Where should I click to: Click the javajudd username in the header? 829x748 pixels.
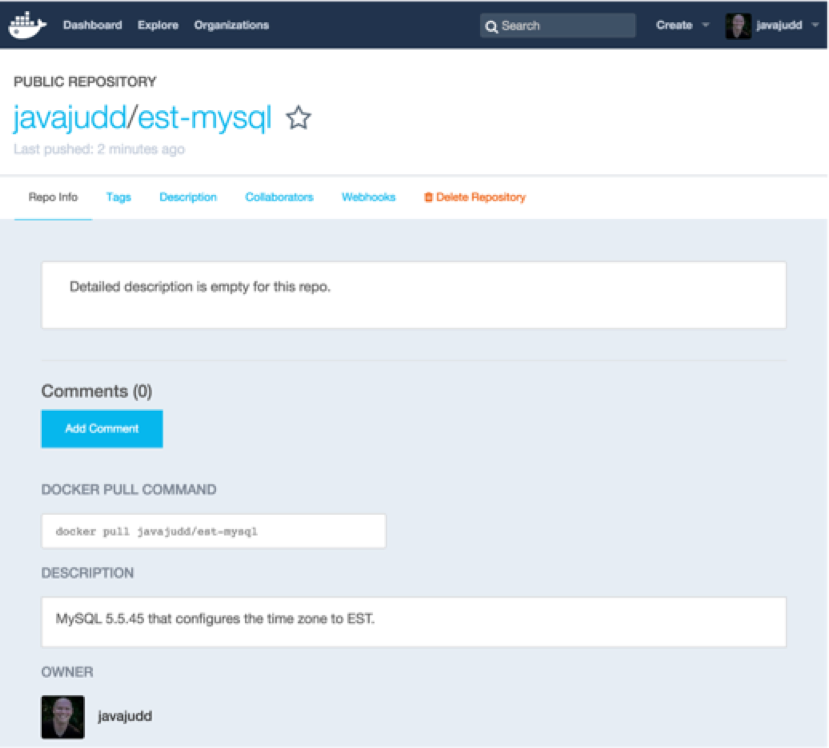coord(779,25)
